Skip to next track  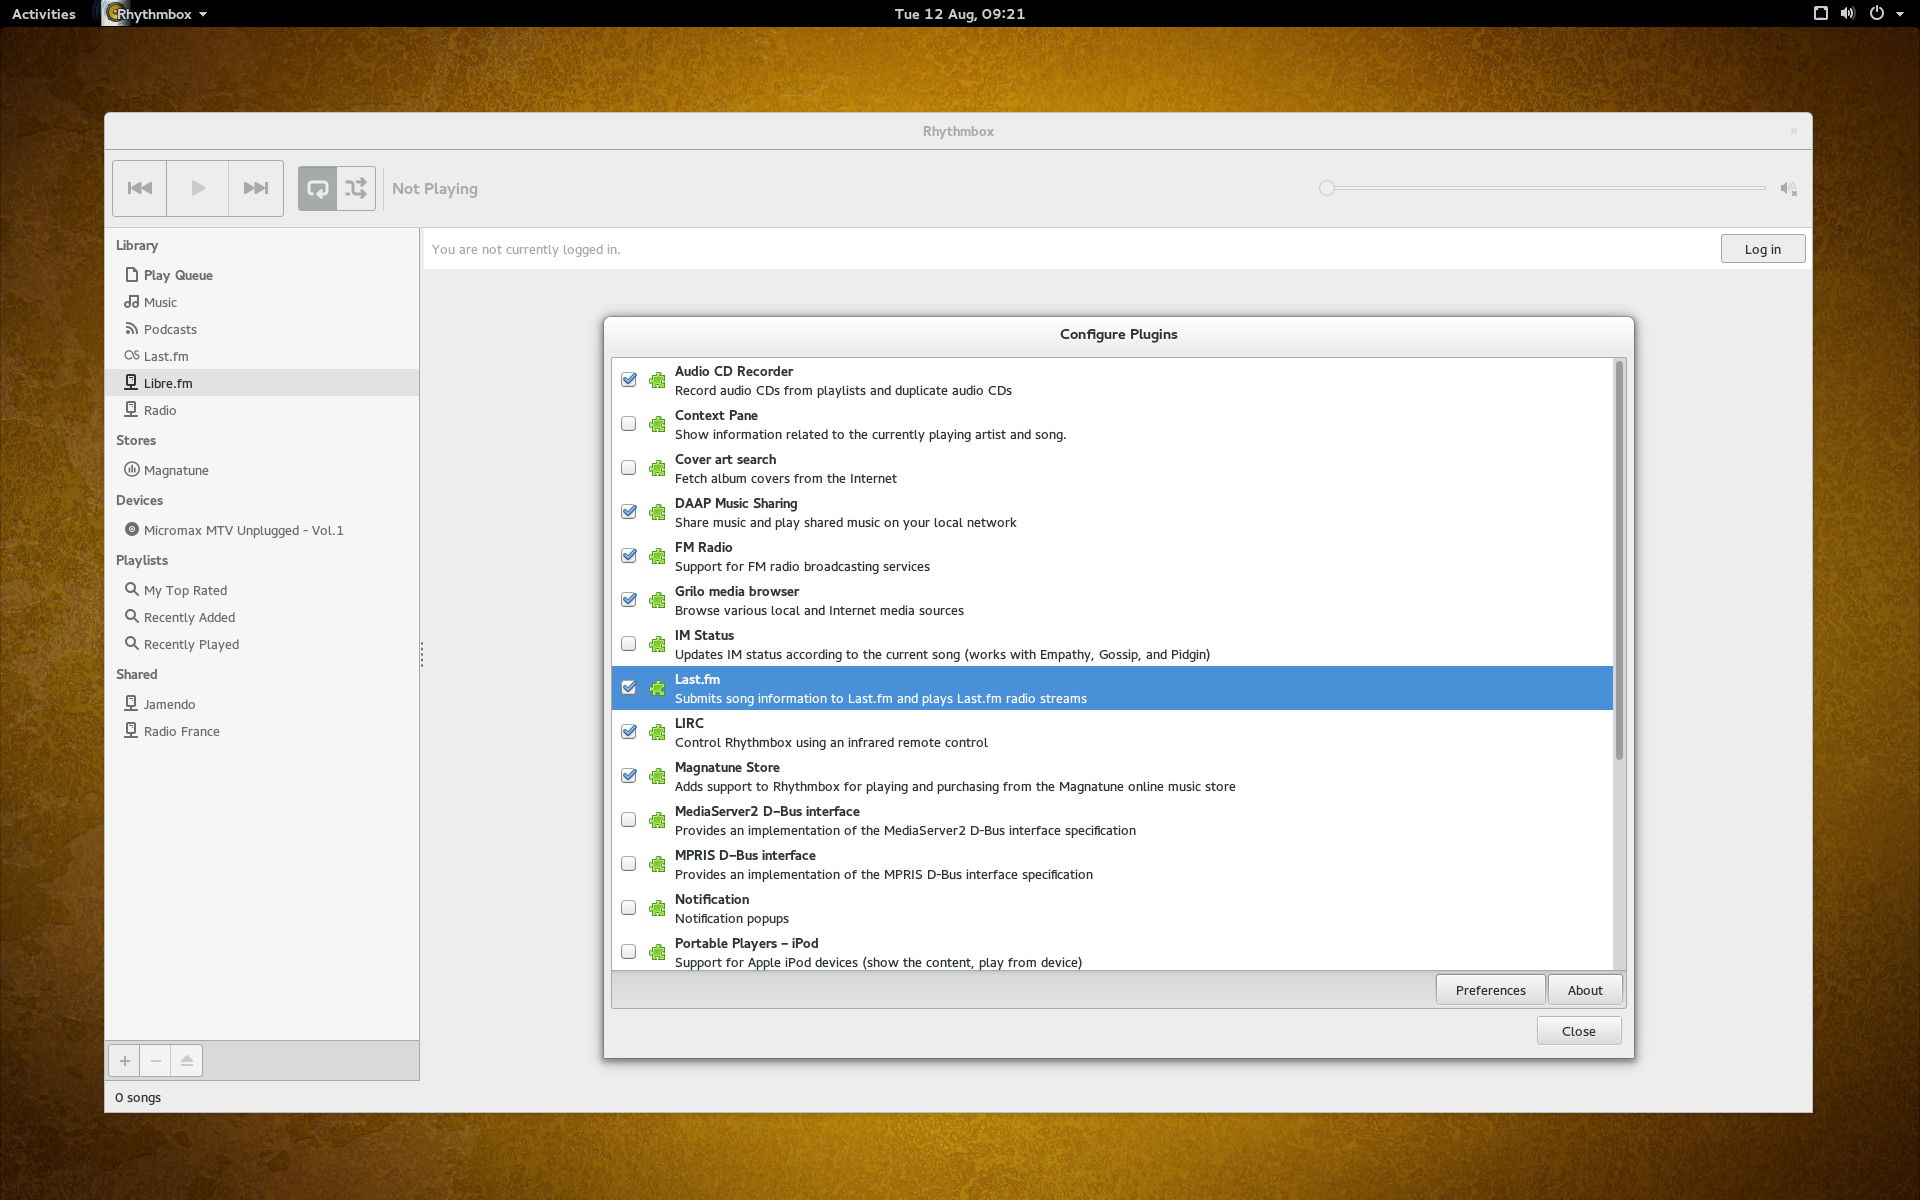click(256, 188)
